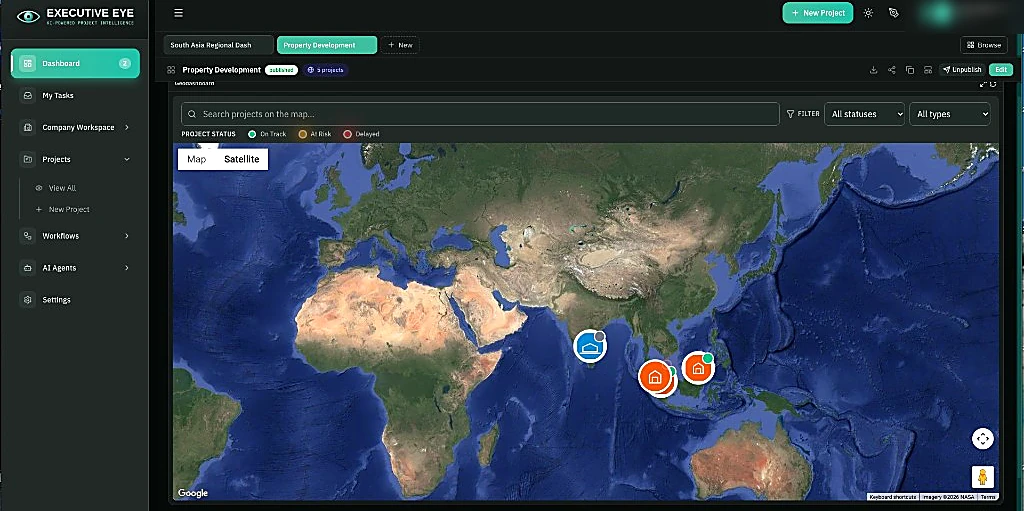Click the Company Workspace briefcase icon

coord(27,127)
